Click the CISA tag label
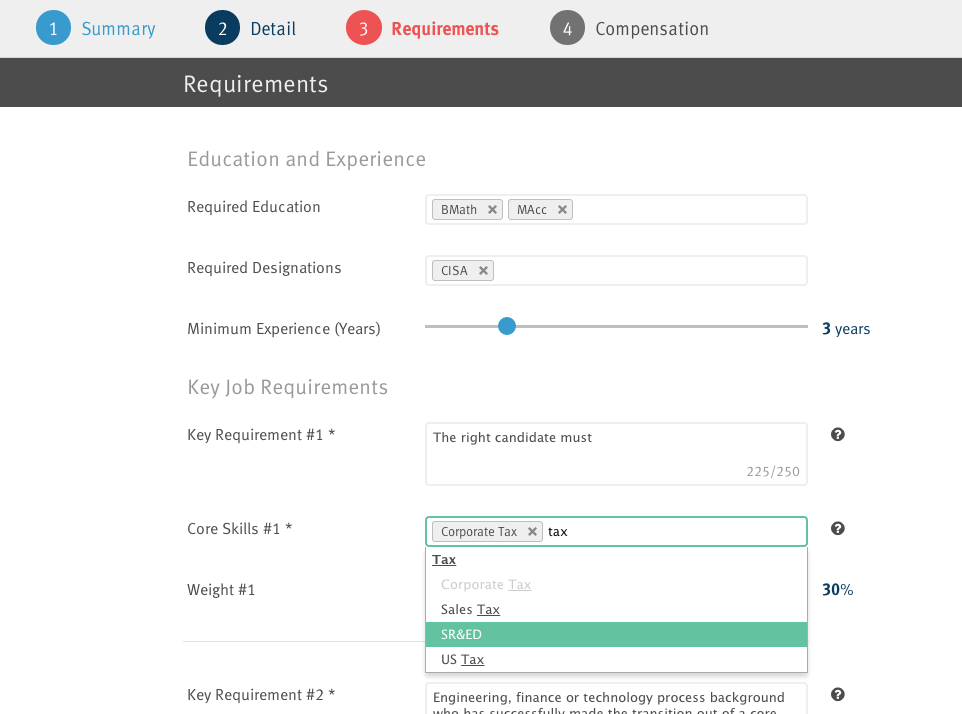The image size is (962, 714). click(x=454, y=271)
